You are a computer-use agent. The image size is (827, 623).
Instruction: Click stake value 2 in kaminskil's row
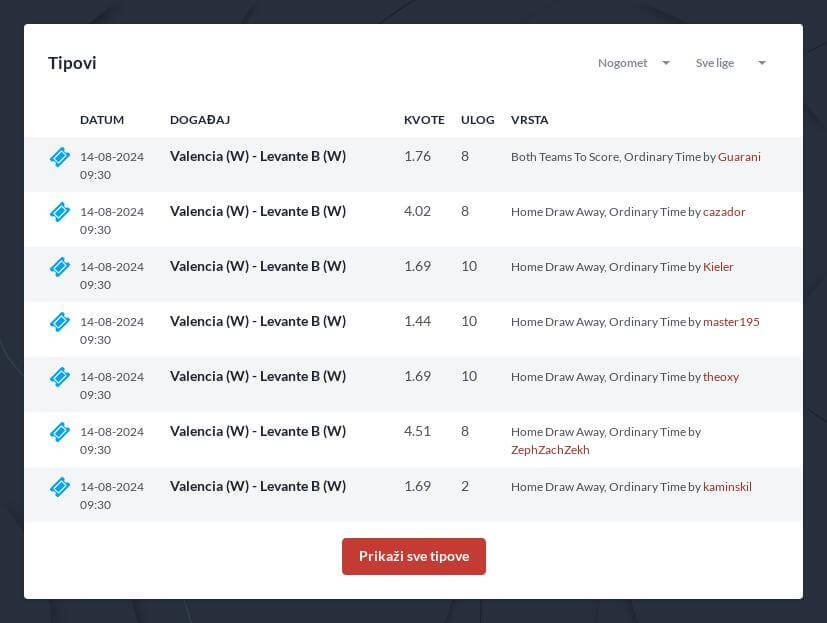[465, 486]
